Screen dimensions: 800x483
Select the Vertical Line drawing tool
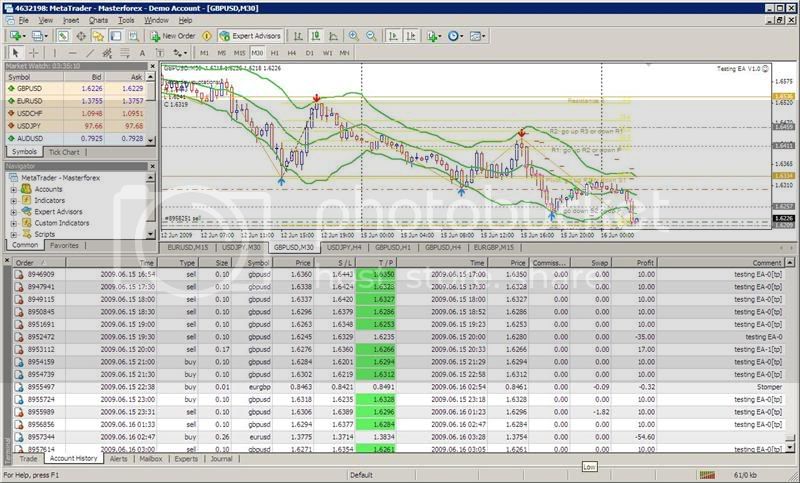(x=55, y=53)
